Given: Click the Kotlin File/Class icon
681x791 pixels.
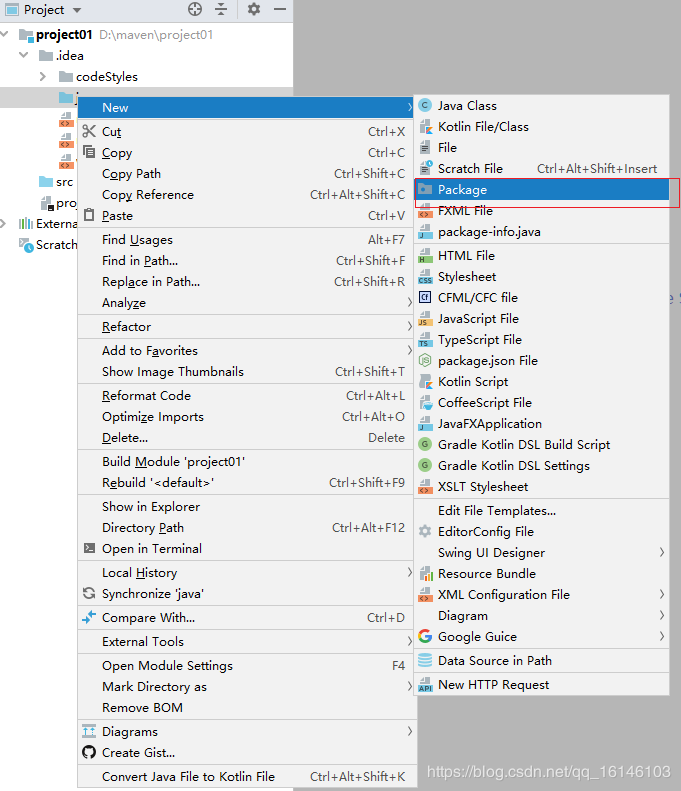Looking at the screenshot, I should pyautogui.click(x=426, y=126).
